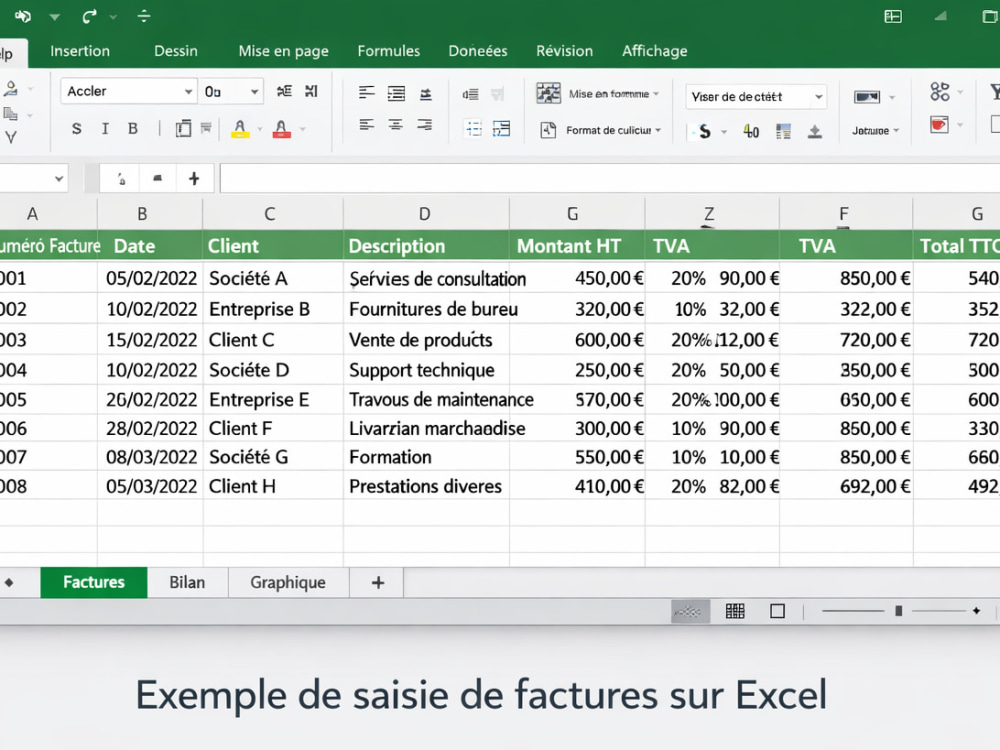The height and width of the screenshot is (750, 1000).
Task: Open the Insertion ribbon tab
Action: point(80,51)
